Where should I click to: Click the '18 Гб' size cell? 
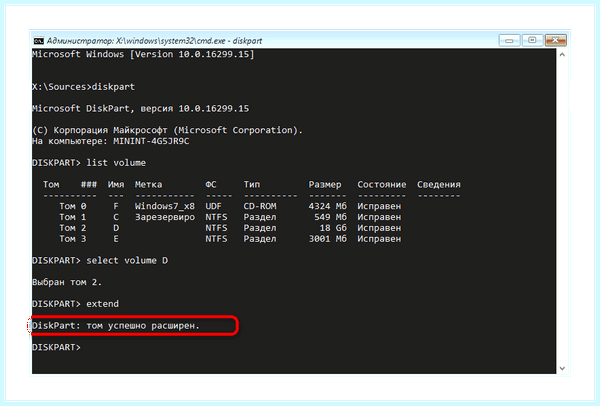[x=333, y=228]
